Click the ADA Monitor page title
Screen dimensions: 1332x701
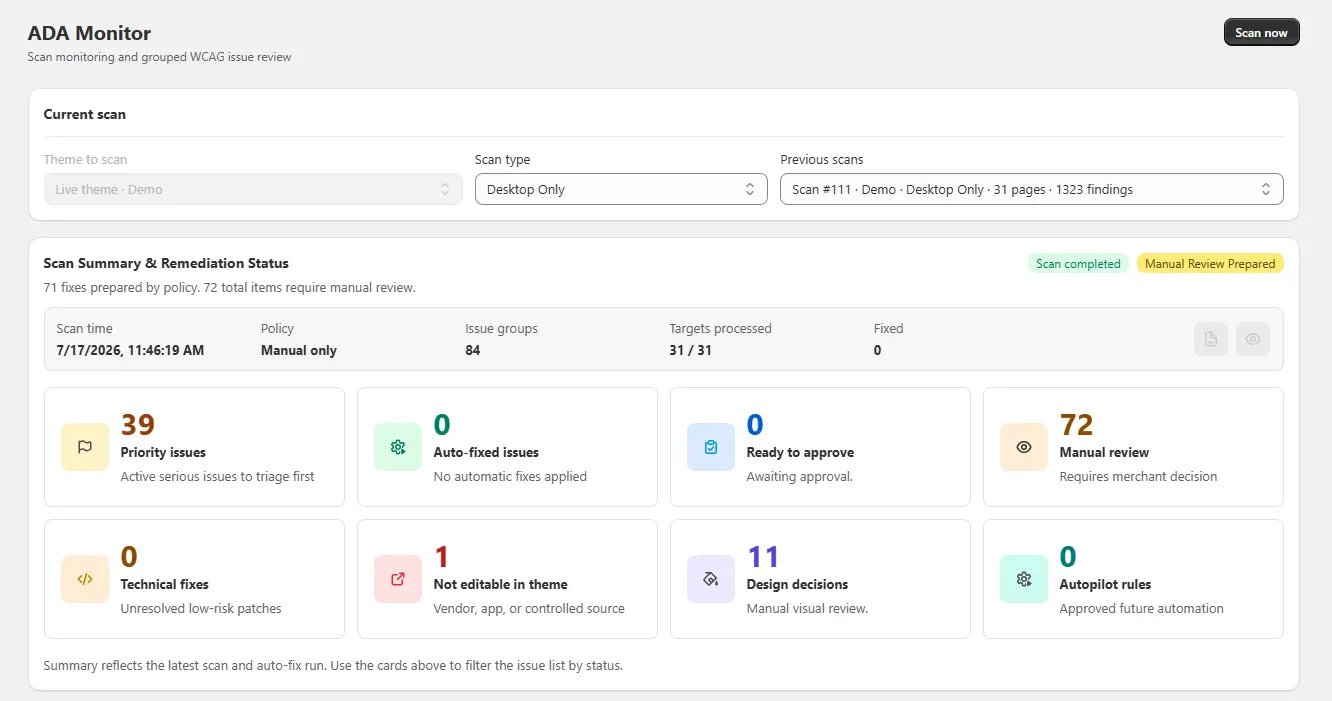[90, 33]
